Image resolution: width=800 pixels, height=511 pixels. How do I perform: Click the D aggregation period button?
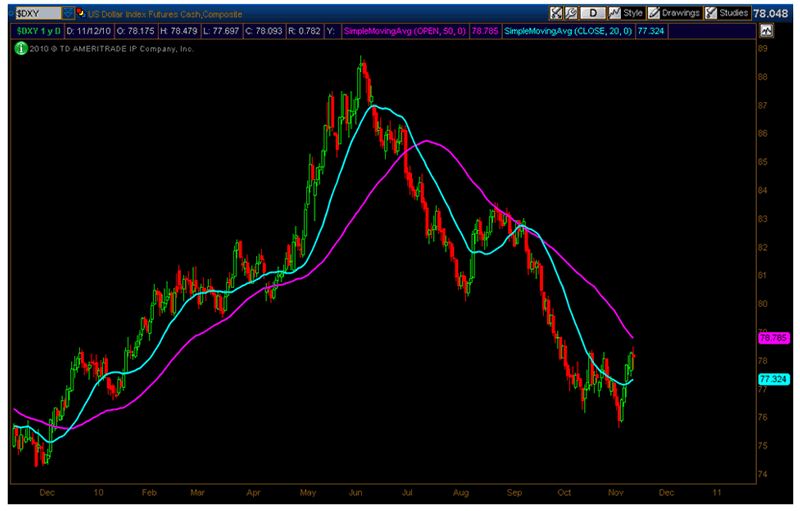(x=591, y=14)
